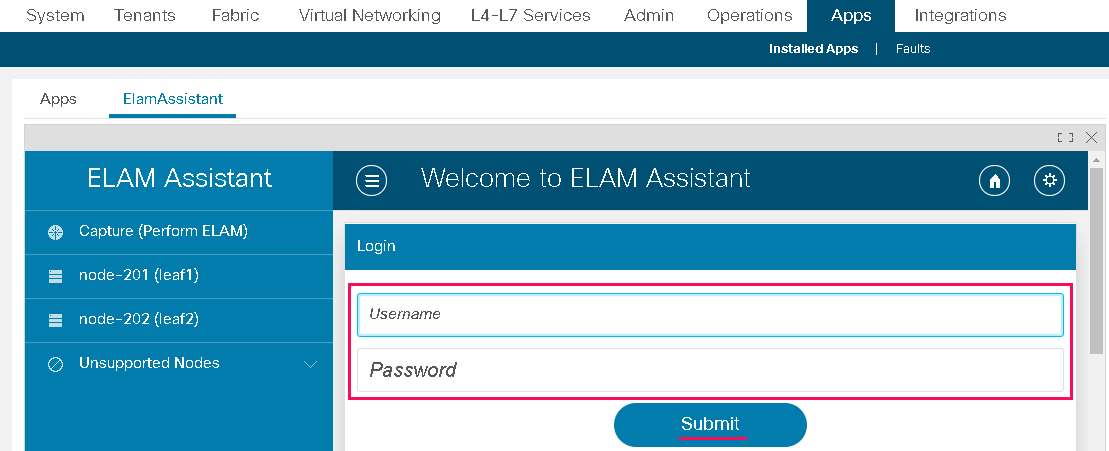The width and height of the screenshot is (1109, 451).
Task: Go to ELAM Assistant home icon
Action: (994, 181)
